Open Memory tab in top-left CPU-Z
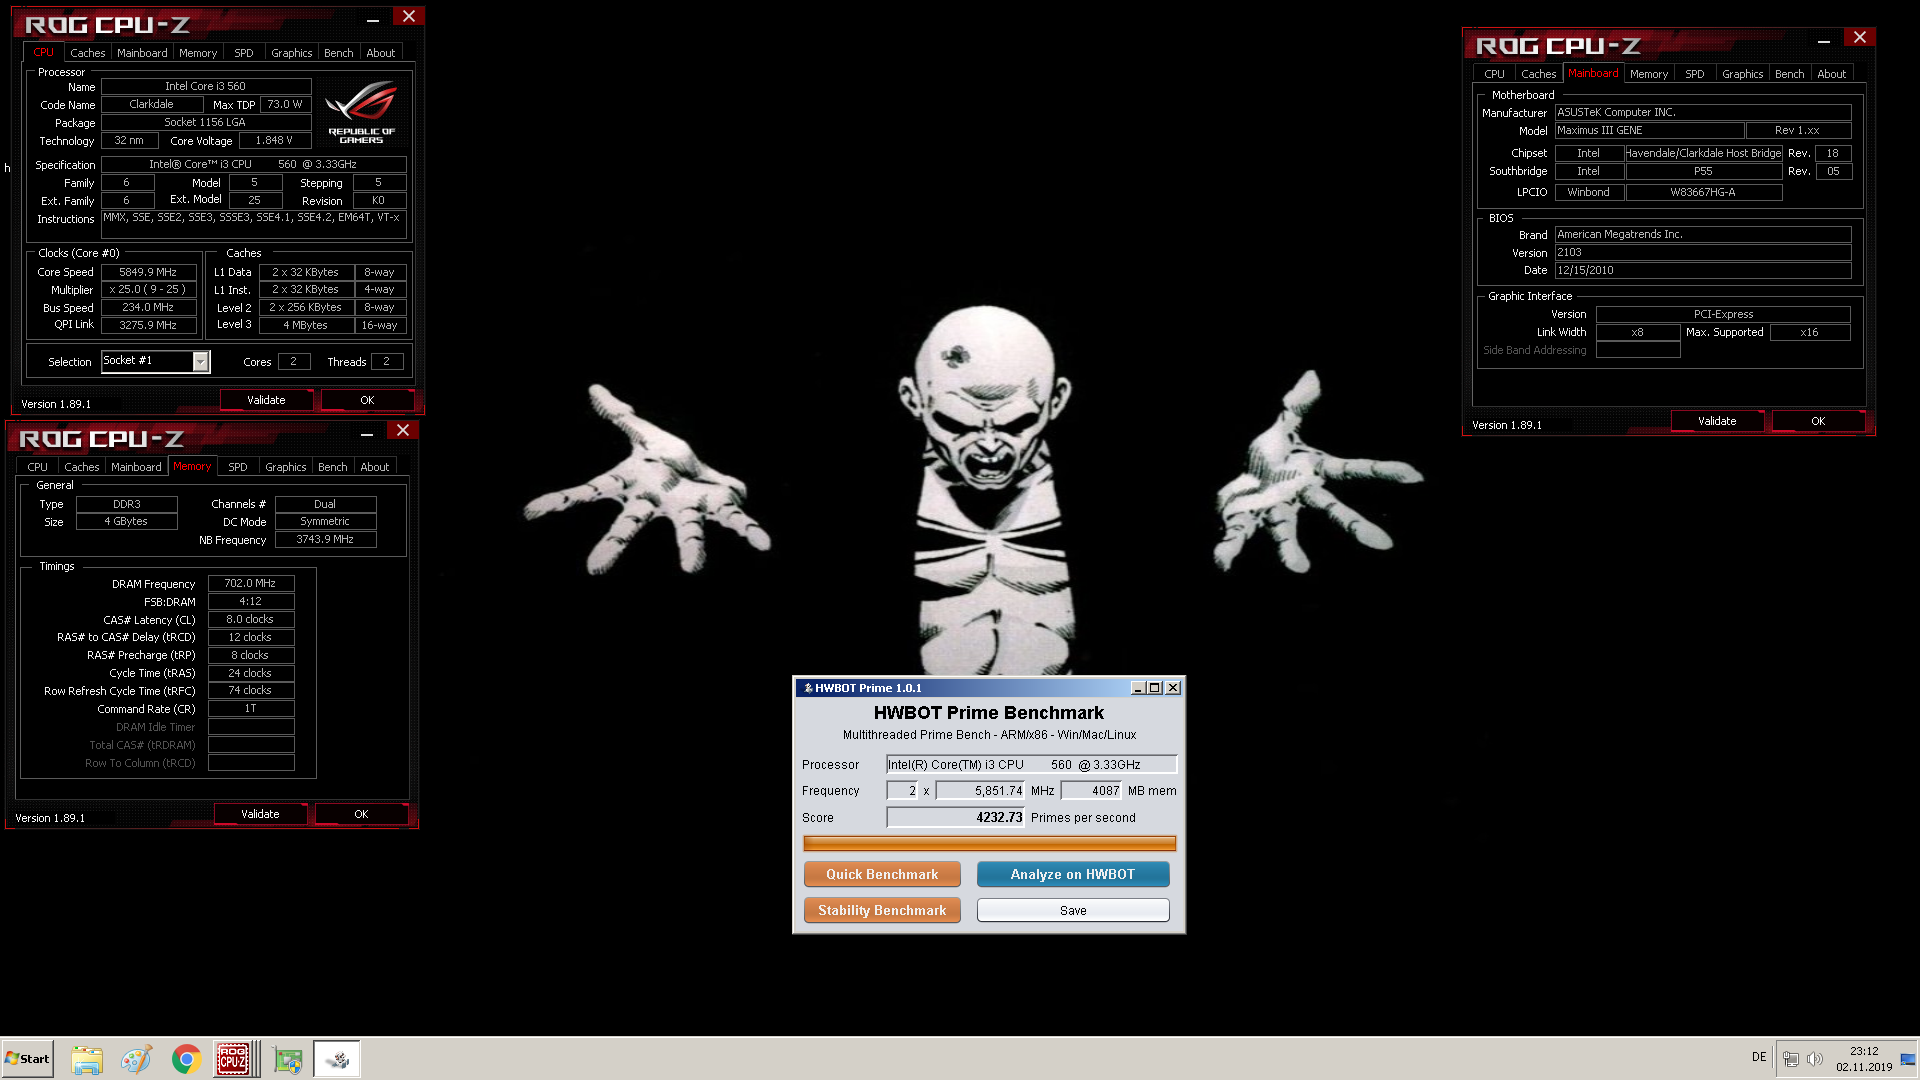Screen dimensions: 1920x1080 (x=198, y=53)
